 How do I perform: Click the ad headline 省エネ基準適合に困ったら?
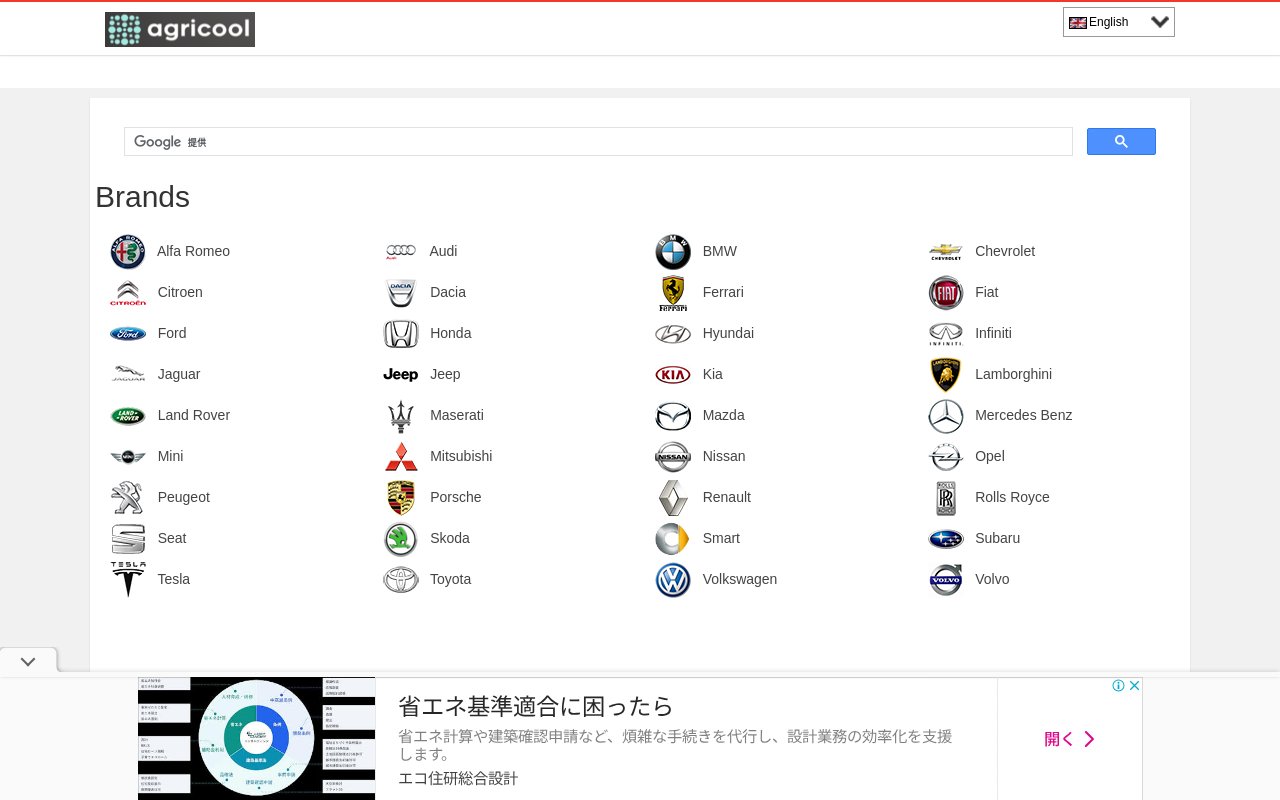[x=536, y=706]
